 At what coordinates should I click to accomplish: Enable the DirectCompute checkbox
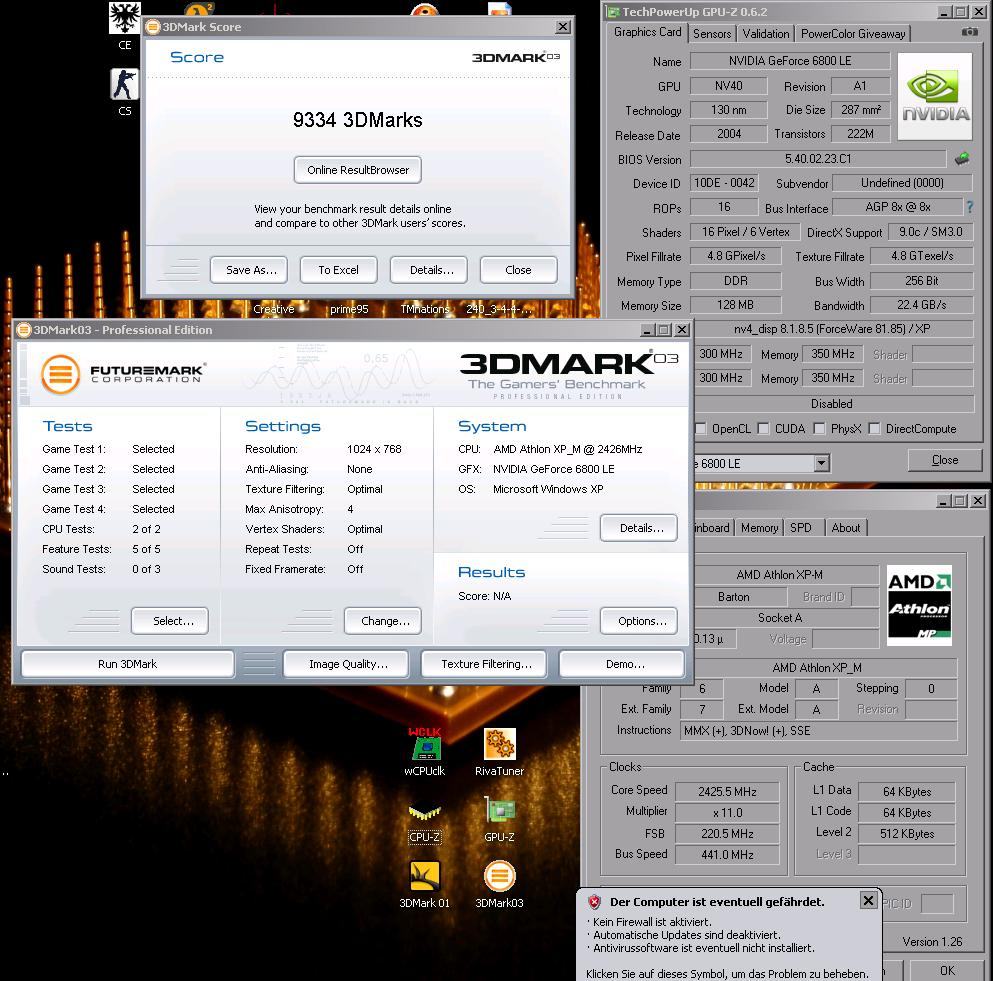[x=874, y=429]
